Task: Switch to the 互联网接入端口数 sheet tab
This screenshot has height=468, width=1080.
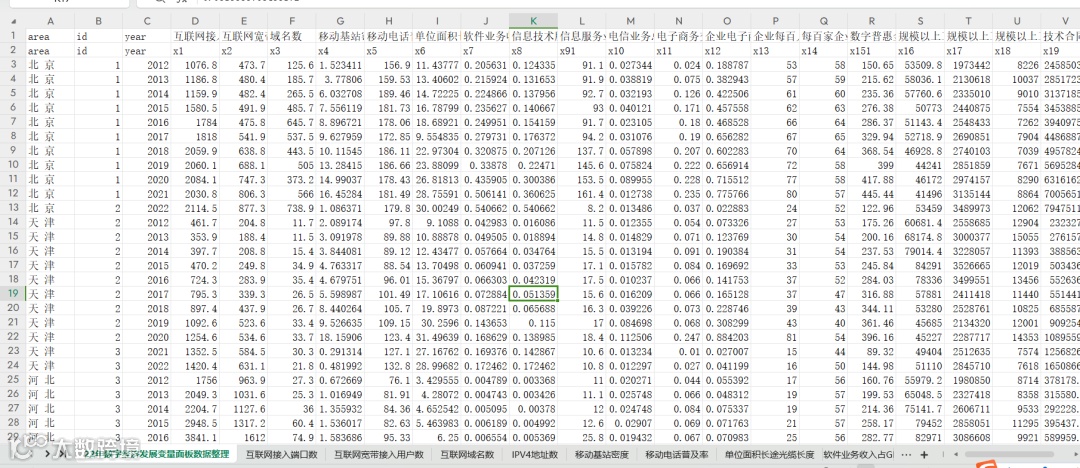Action: click(x=282, y=455)
